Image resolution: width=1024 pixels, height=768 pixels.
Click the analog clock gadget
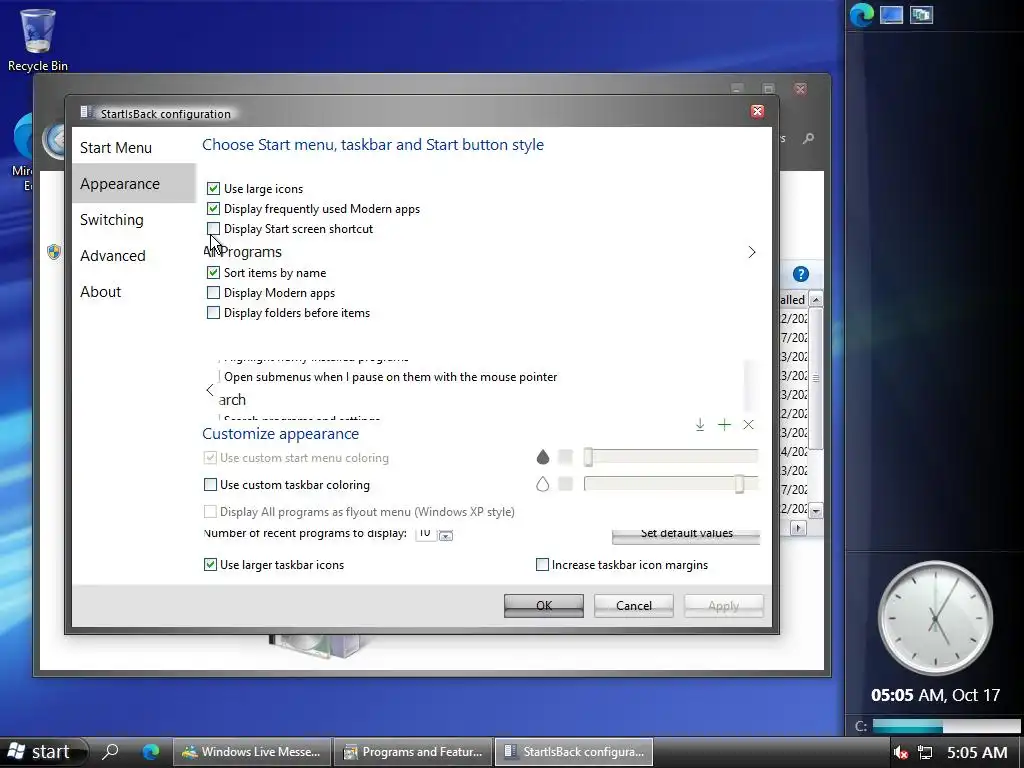[935, 617]
